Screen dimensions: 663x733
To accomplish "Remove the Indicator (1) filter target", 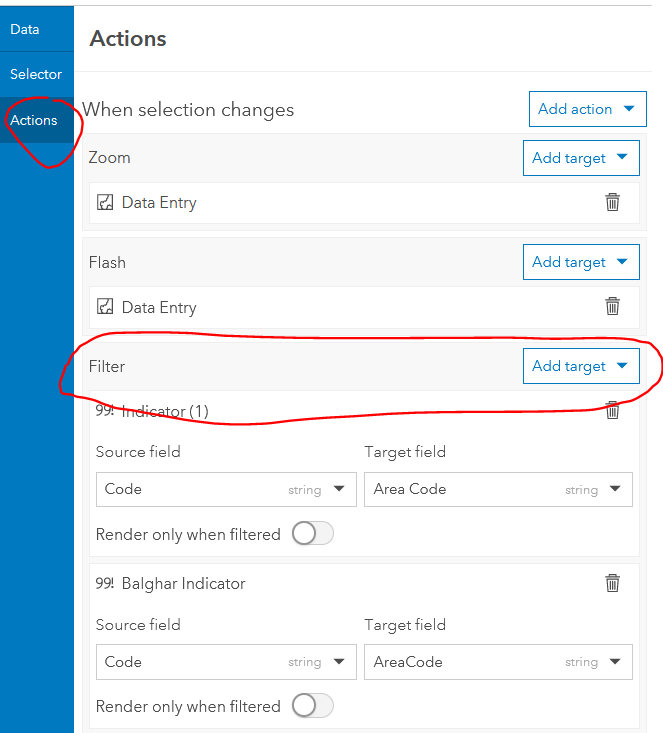I will coord(613,411).
